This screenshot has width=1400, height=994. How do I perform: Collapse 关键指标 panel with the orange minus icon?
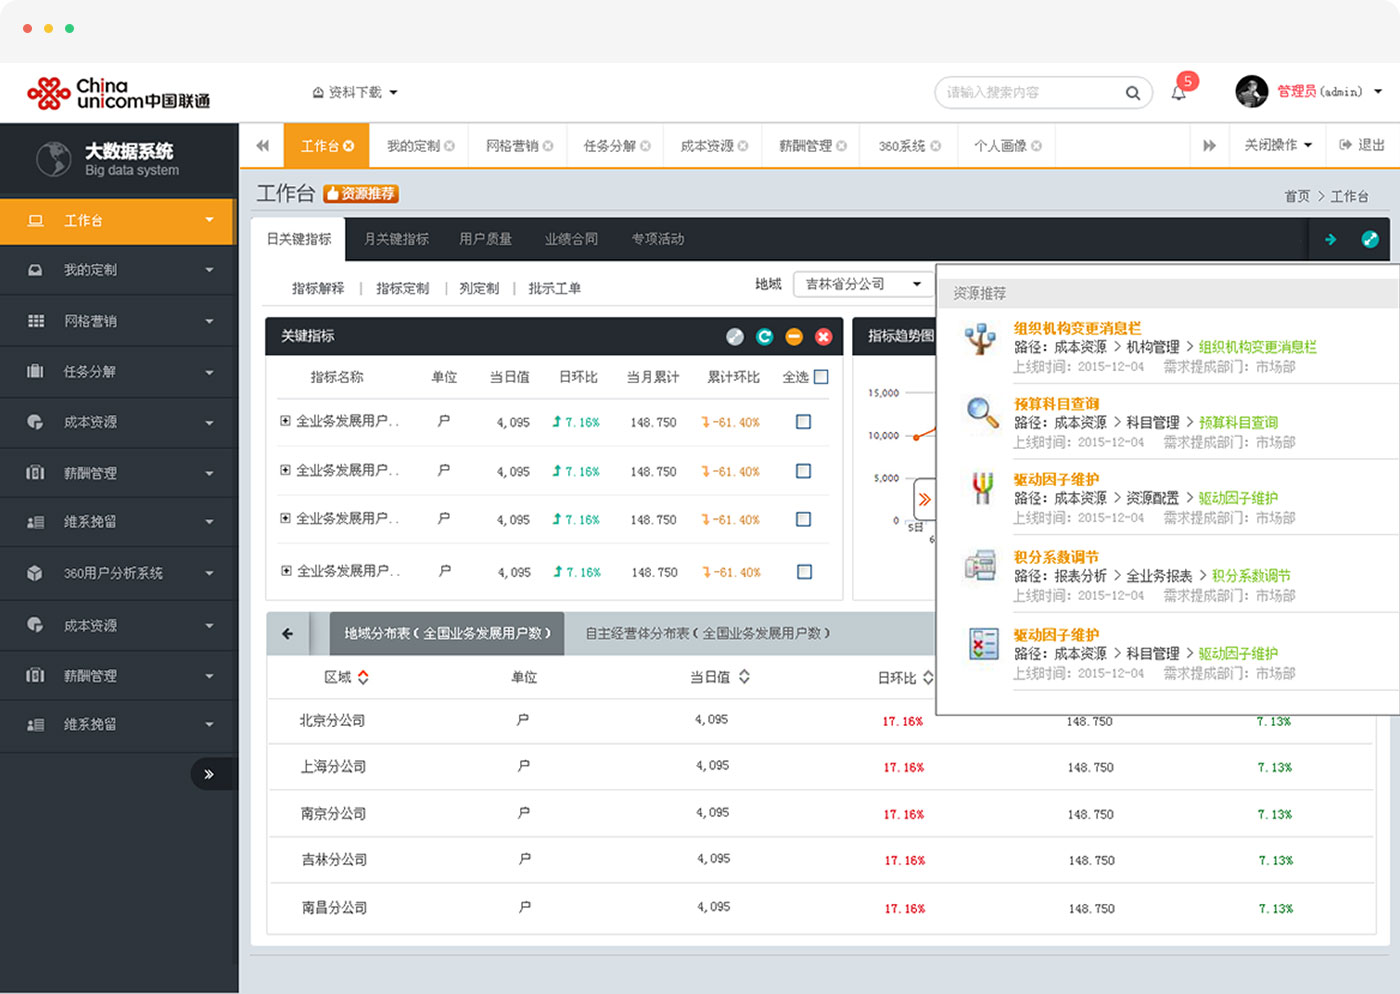(794, 337)
